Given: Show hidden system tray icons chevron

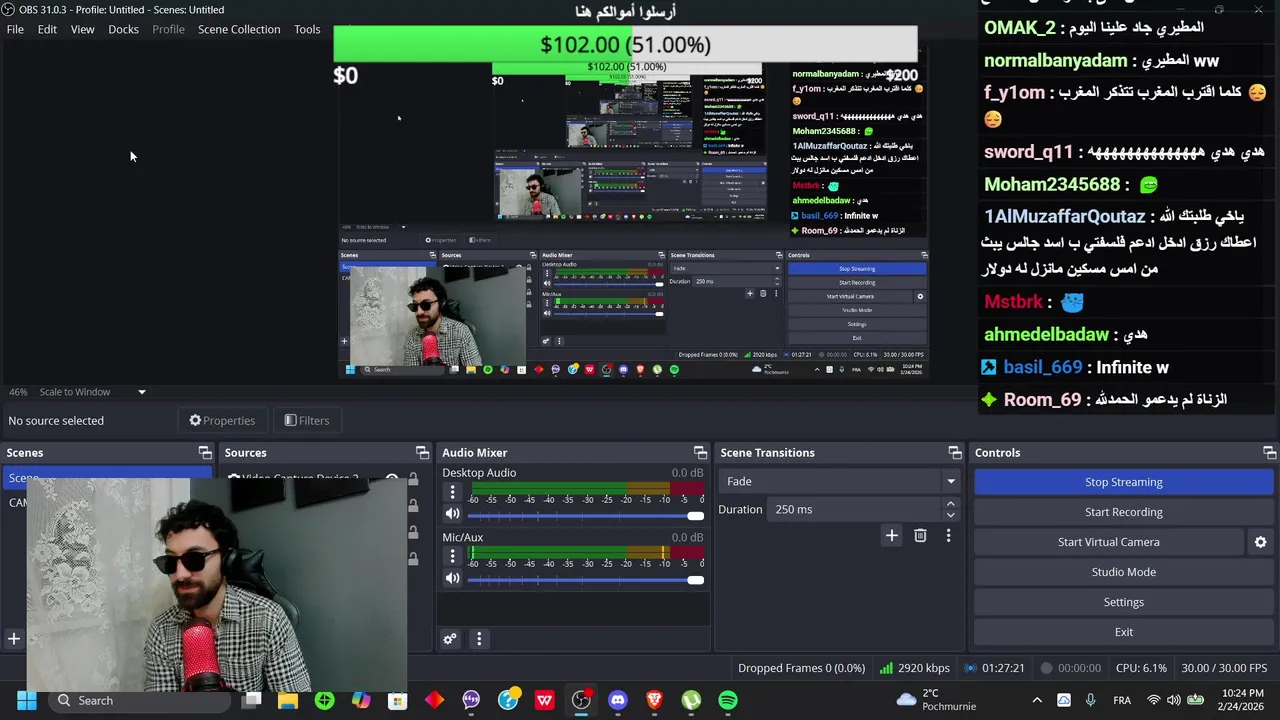Looking at the screenshot, I should pos(1037,700).
